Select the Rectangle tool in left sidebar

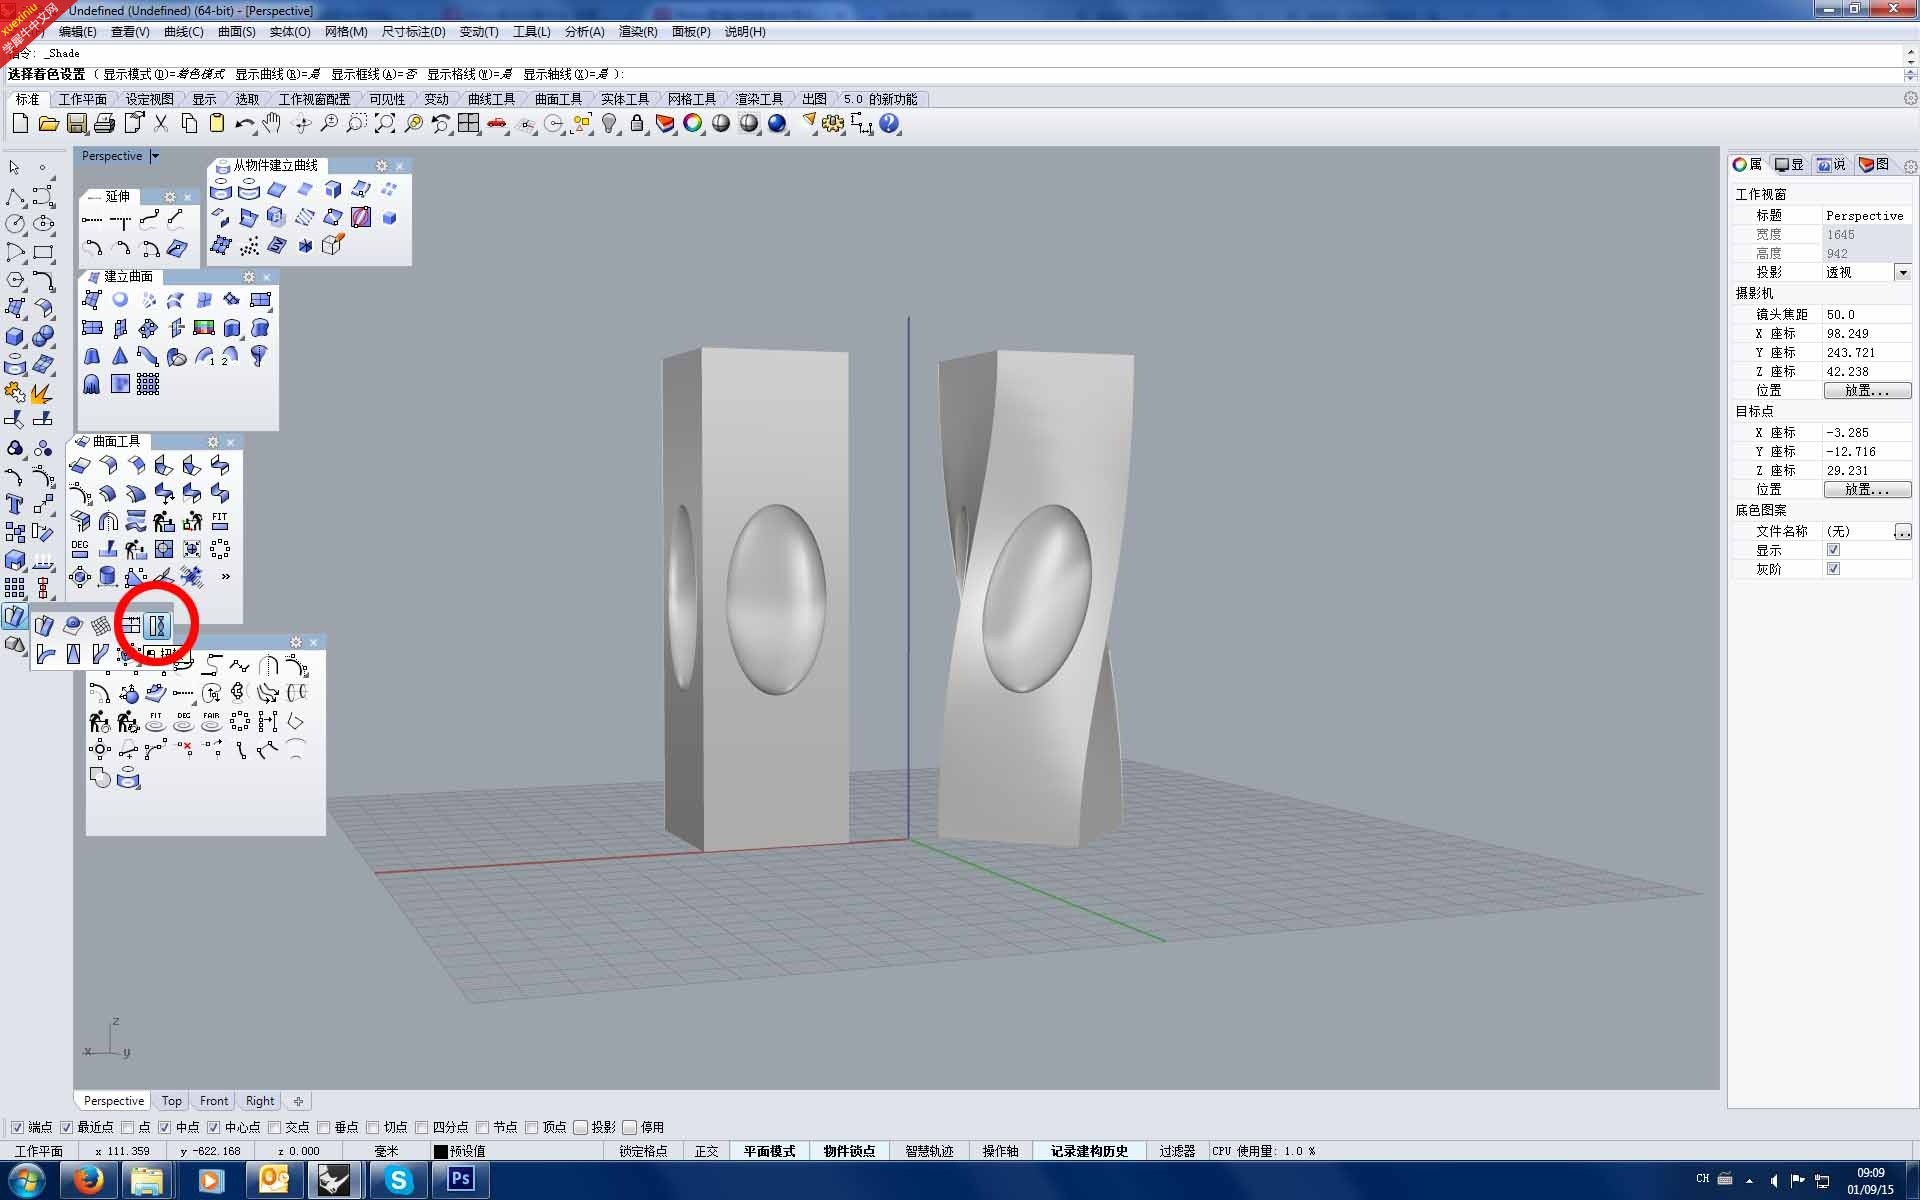coord(43,252)
